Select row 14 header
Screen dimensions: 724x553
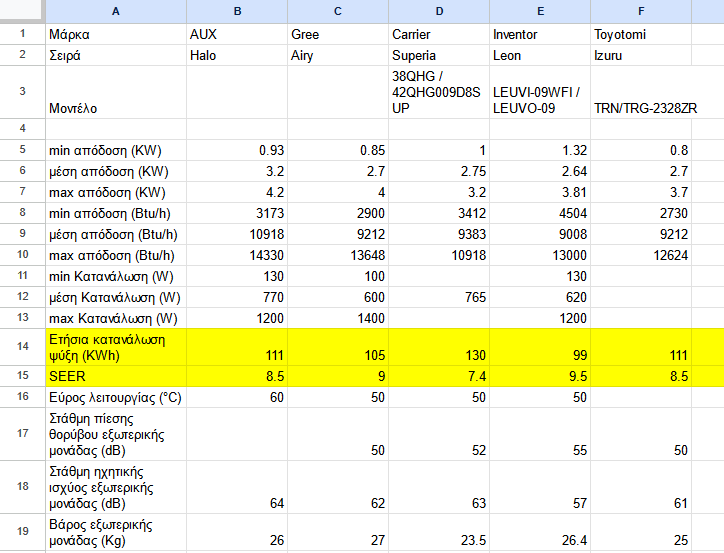23,347
